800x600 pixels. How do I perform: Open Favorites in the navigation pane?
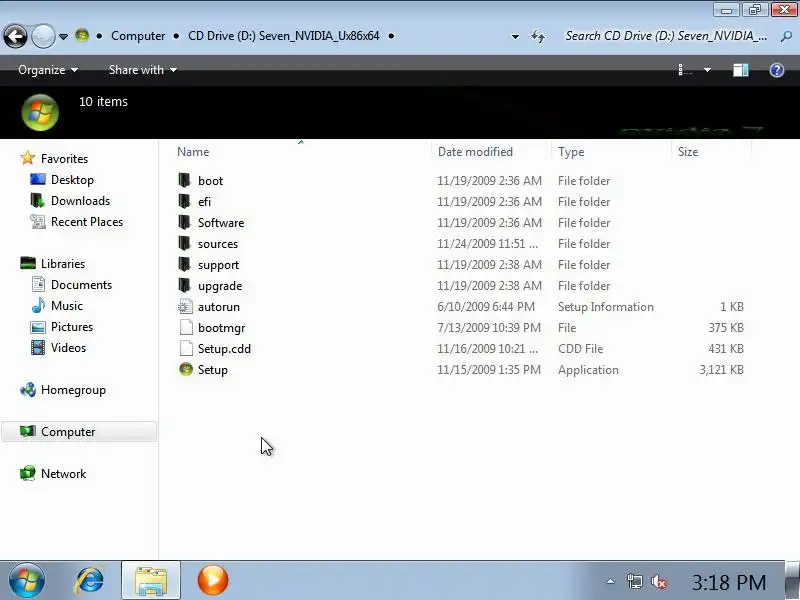click(64, 159)
